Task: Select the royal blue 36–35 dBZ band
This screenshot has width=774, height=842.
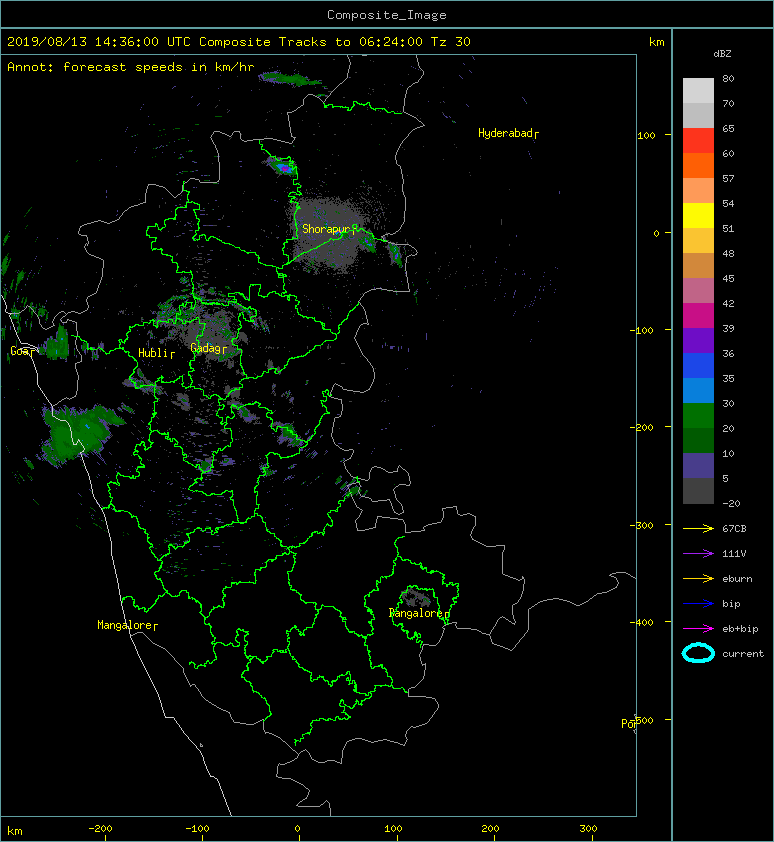Action: point(698,366)
